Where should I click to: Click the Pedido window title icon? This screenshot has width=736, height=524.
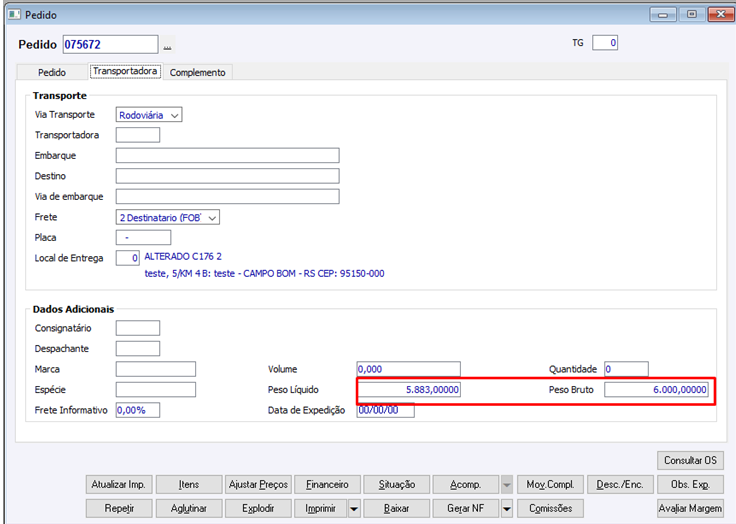click(x=14, y=14)
